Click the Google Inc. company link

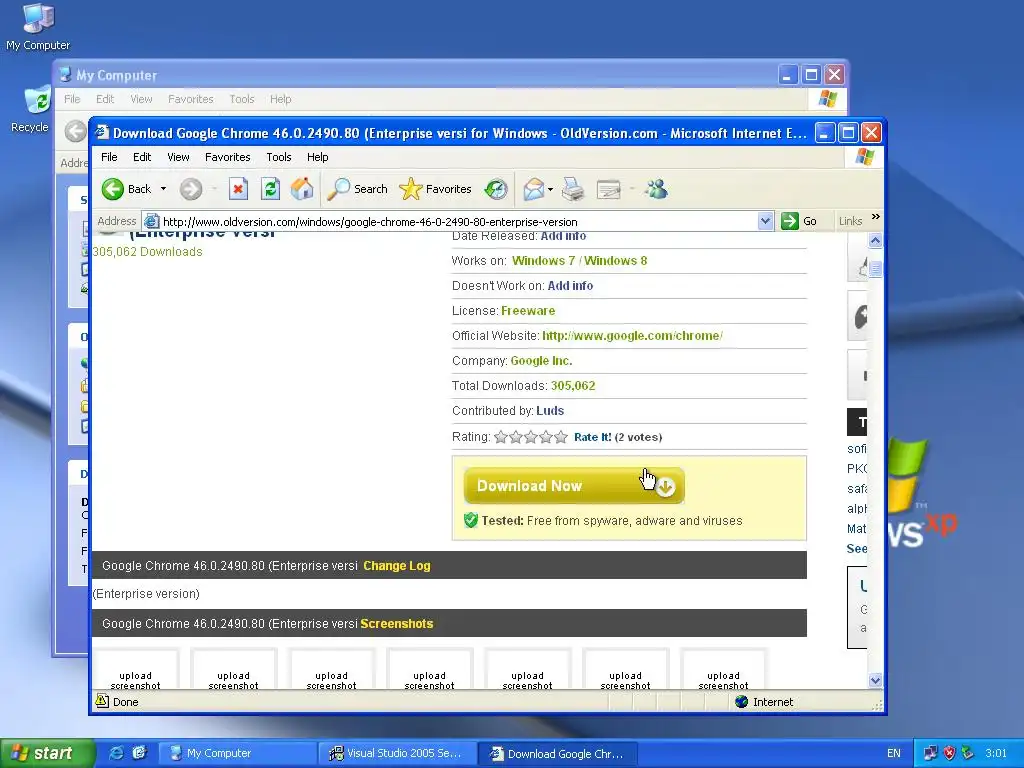pos(541,360)
